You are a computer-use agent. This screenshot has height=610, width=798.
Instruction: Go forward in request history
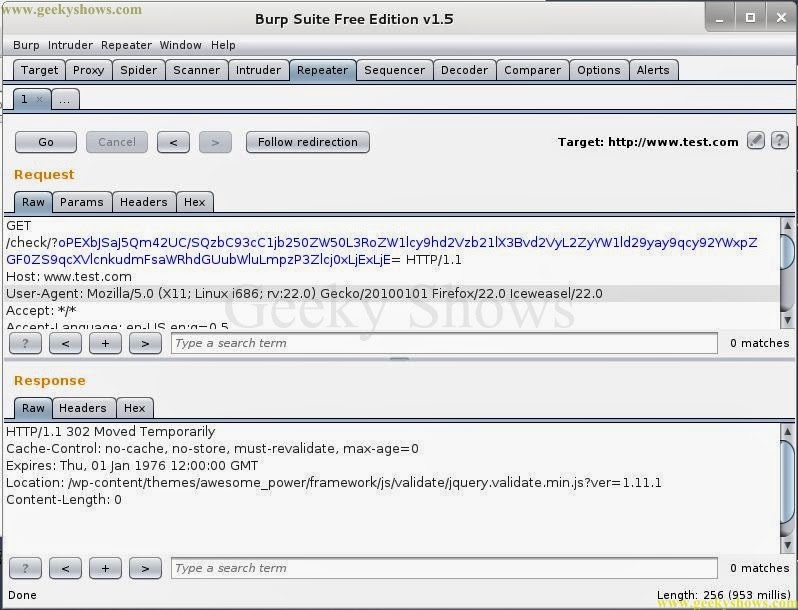tap(215, 142)
